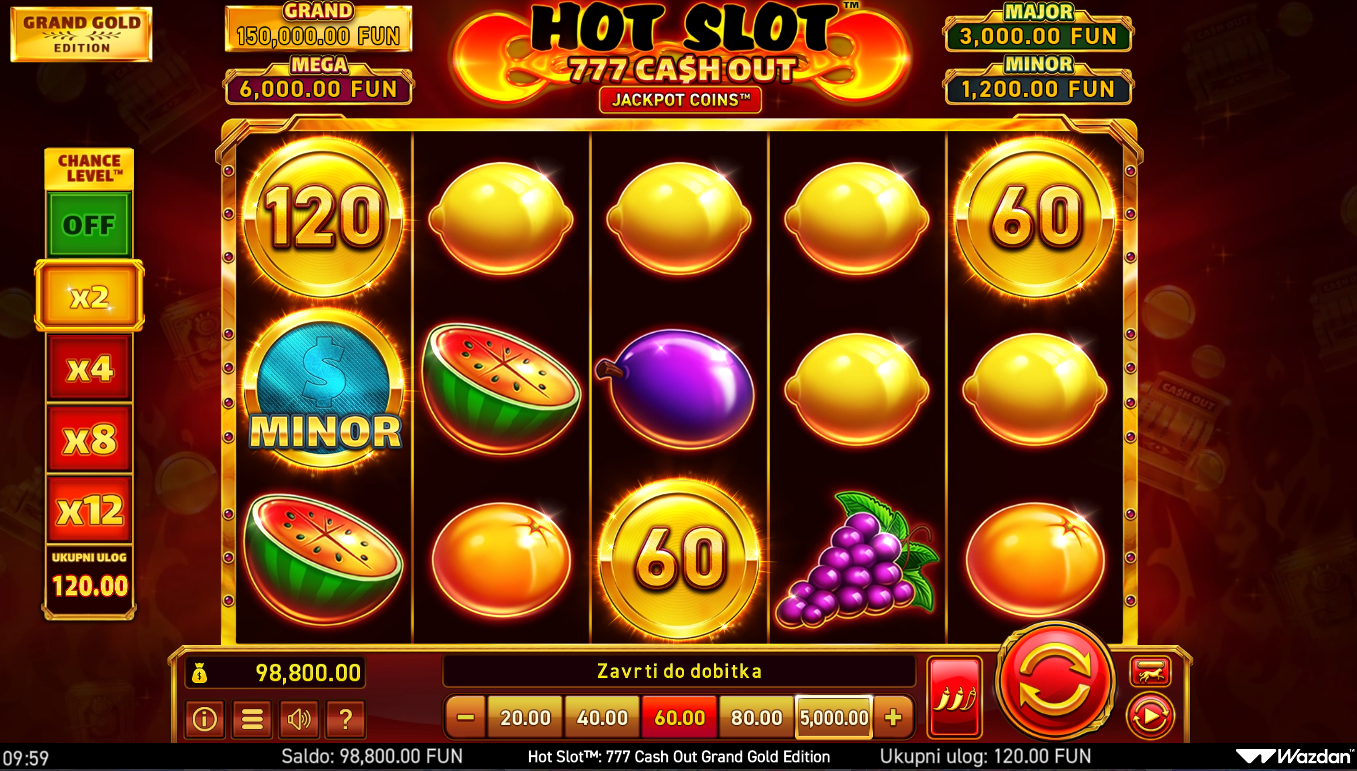Select the x4 Chance Level
1357x771 pixels.
click(89, 369)
